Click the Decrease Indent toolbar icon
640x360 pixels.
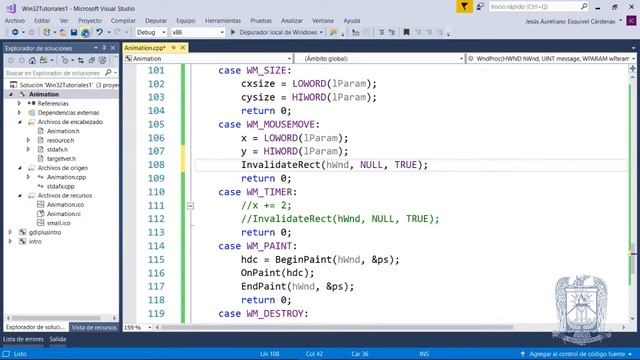point(381,32)
